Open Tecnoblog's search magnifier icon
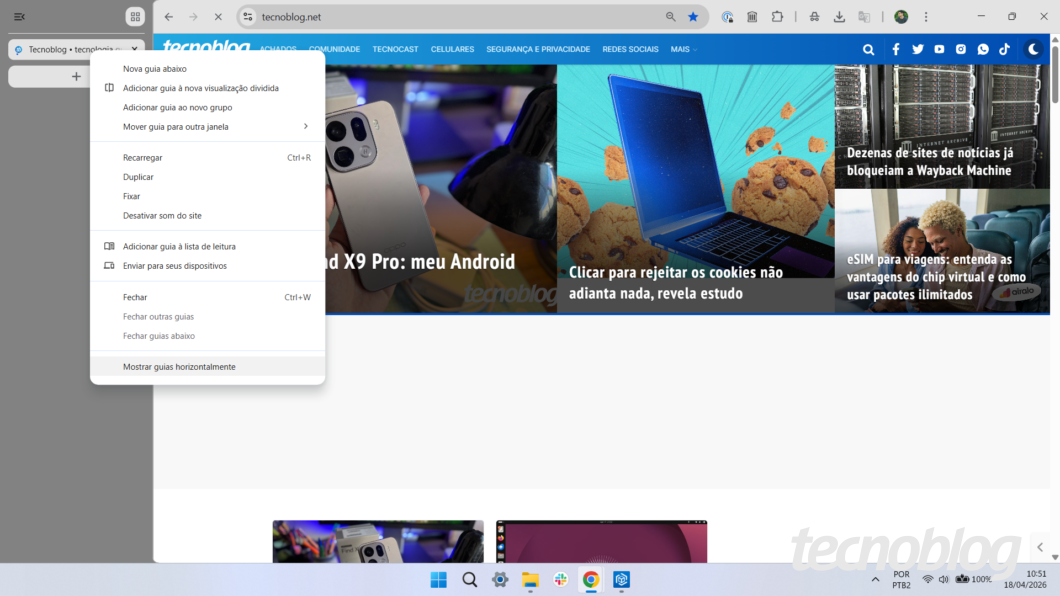The height and width of the screenshot is (596, 1060). 867,49
